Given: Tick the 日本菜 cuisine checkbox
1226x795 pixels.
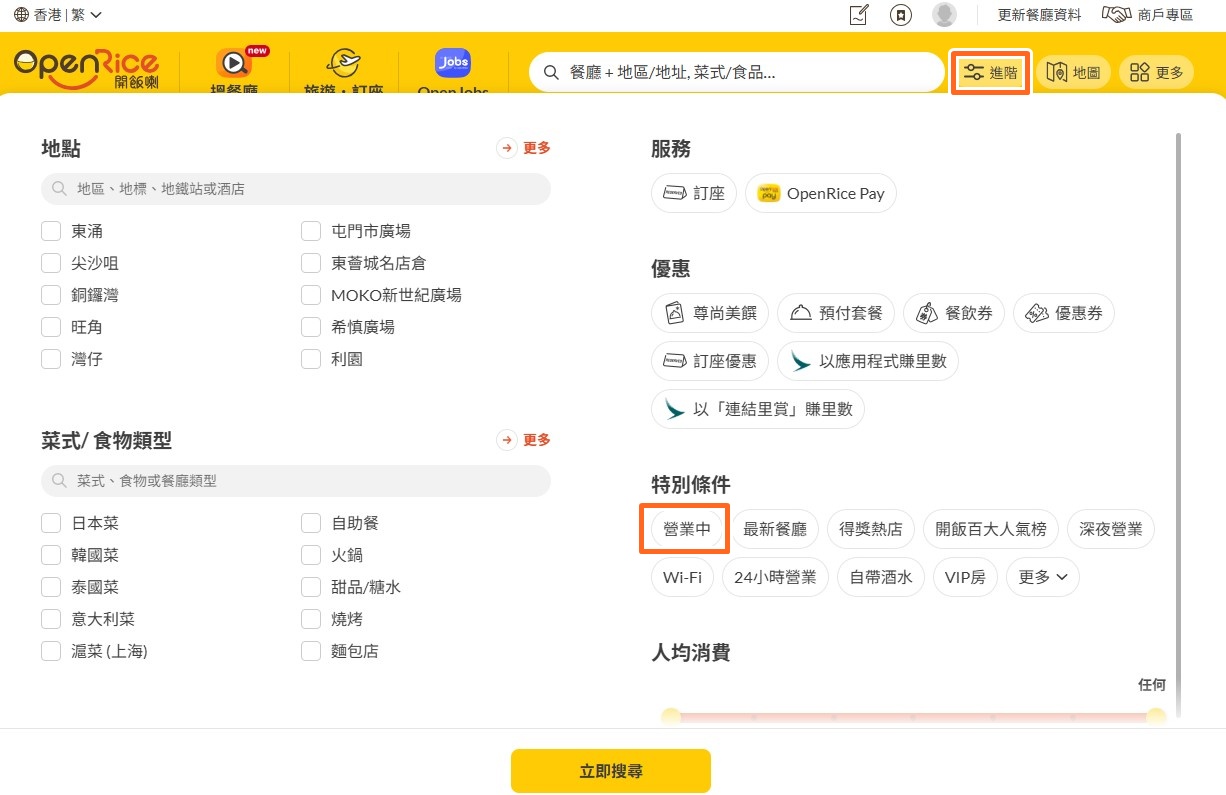Looking at the screenshot, I should pos(51,523).
